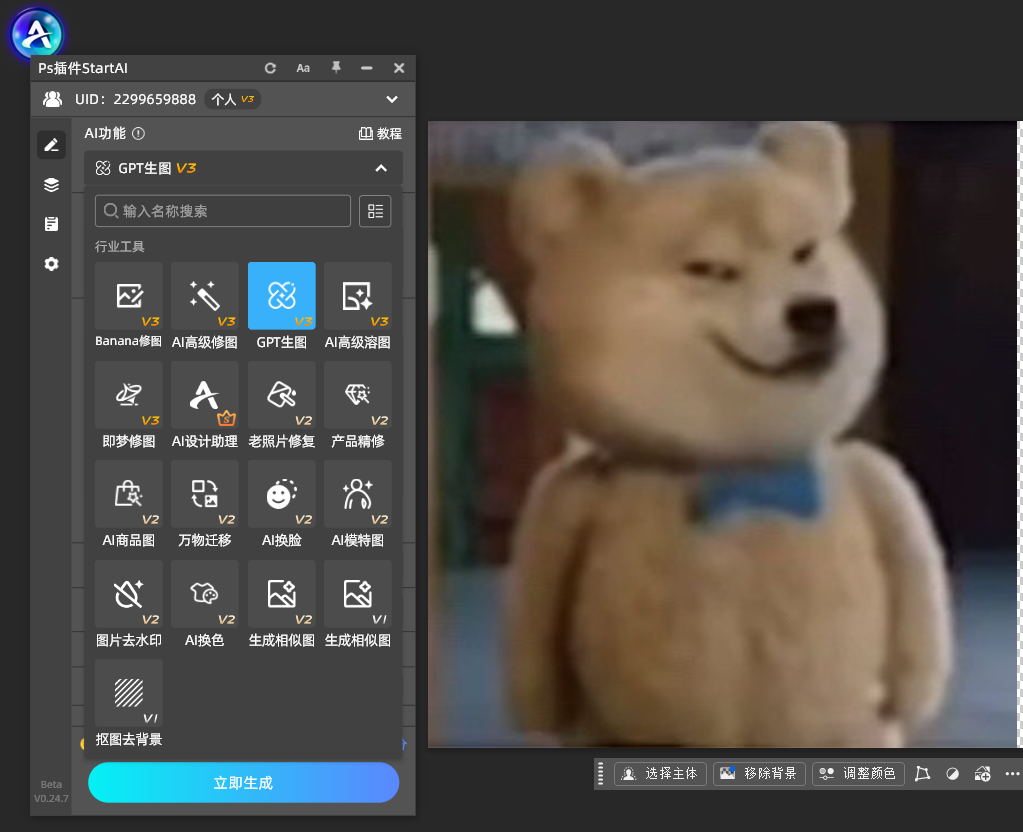Select the AI高级溶图 tool
This screenshot has width=1023, height=832.
click(x=358, y=305)
